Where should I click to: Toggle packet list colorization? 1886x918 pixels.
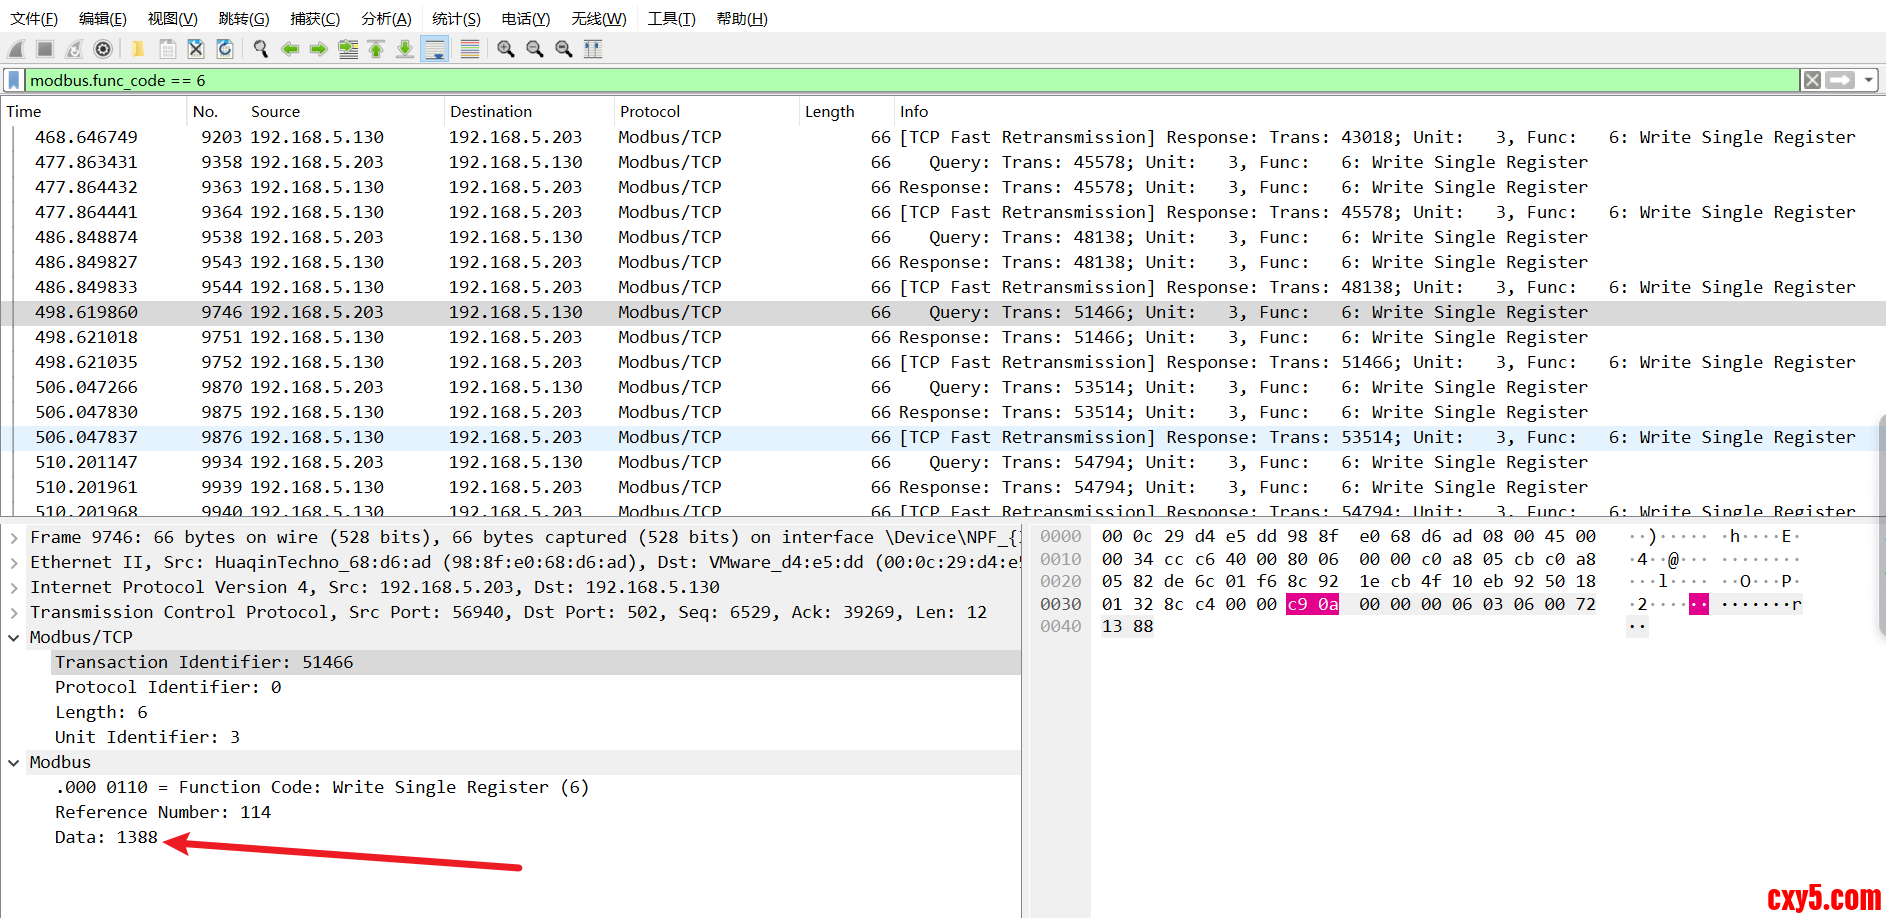(470, 49)
